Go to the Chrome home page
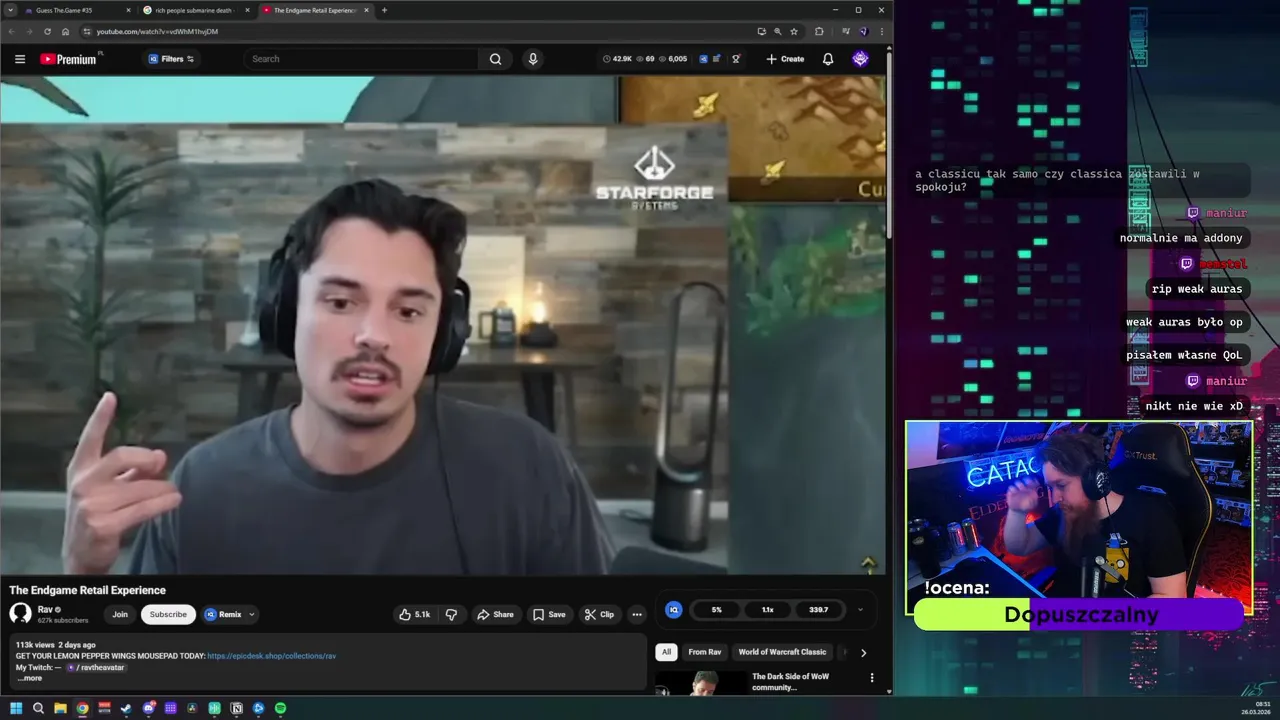Viewport: 1280px width, 720px height. (x=65, y=31)
